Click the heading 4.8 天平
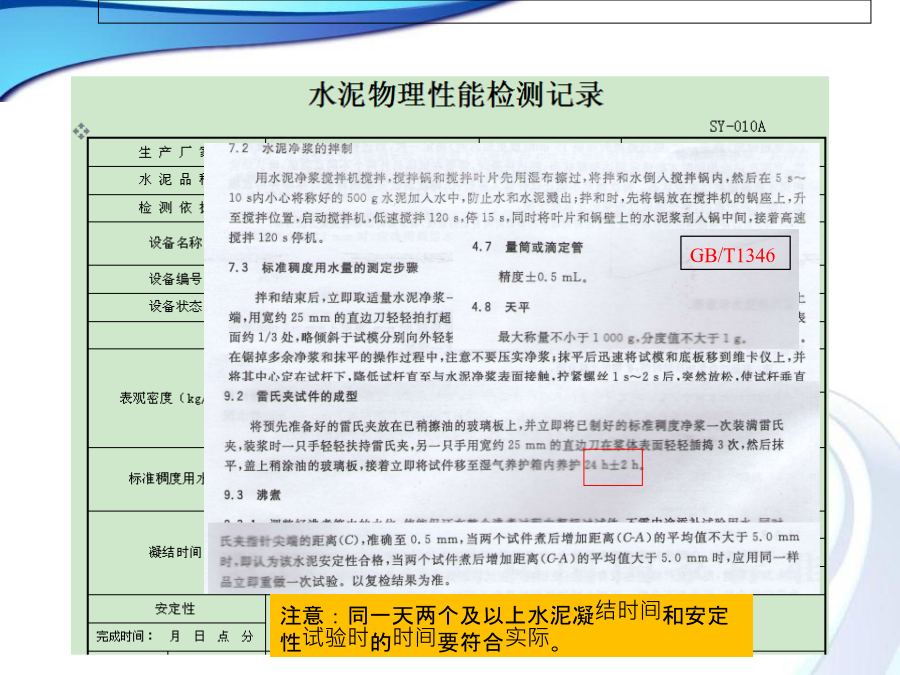This screenshot has height=675, width=900. point(501,307)
